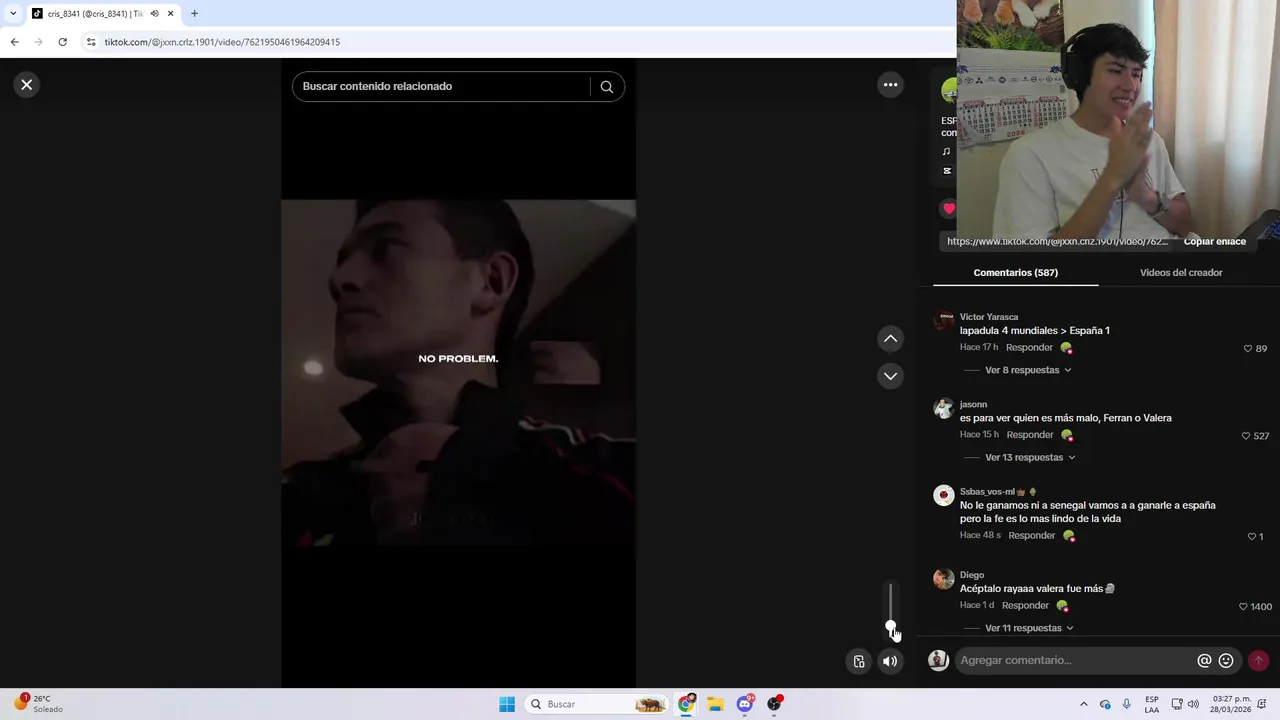Open a new browser tab with plus
Screen dimensions: 1280x720
195,14
